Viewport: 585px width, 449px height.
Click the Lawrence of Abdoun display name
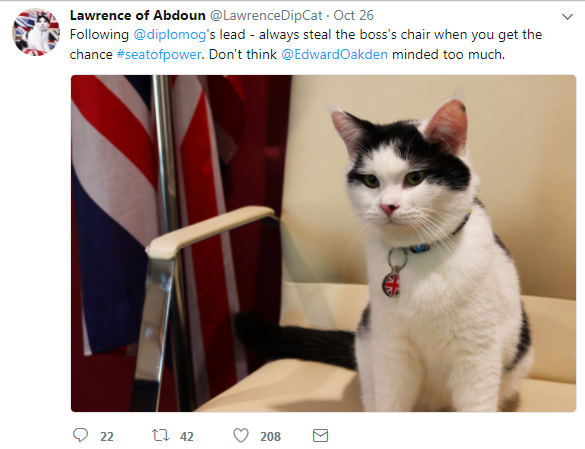coord(138,15)
